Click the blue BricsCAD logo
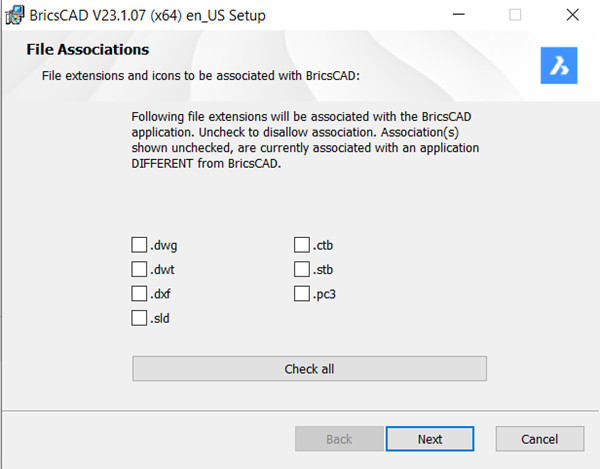 (x=560, y=65)
